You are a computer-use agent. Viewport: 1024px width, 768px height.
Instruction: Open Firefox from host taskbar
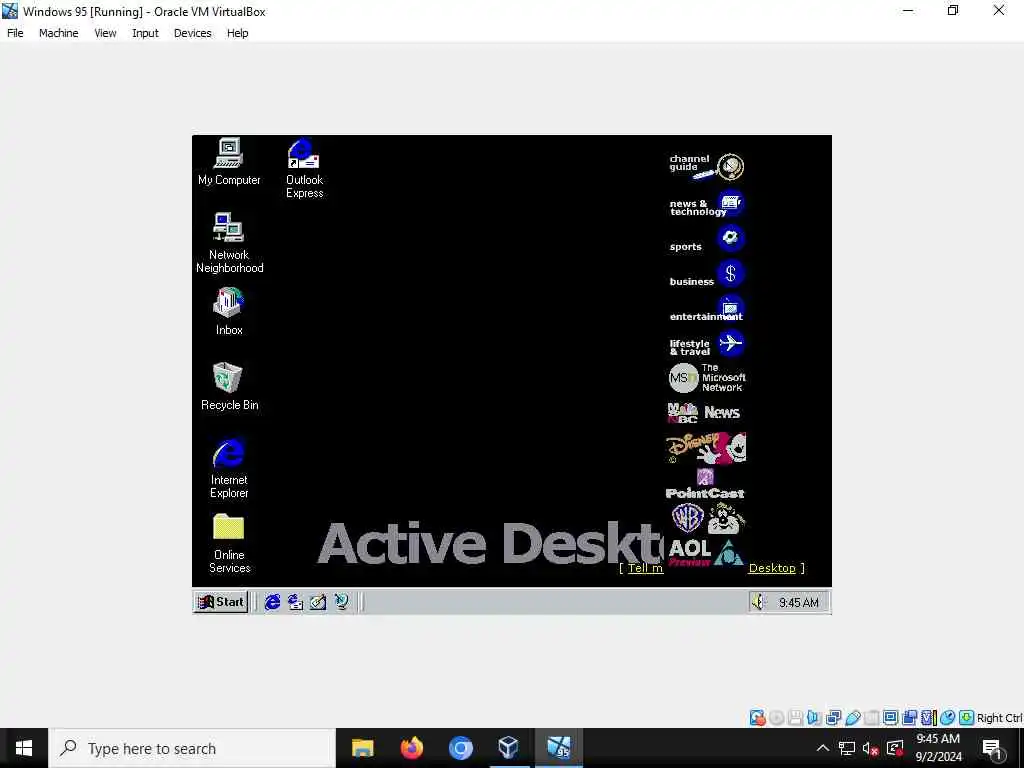411,748
